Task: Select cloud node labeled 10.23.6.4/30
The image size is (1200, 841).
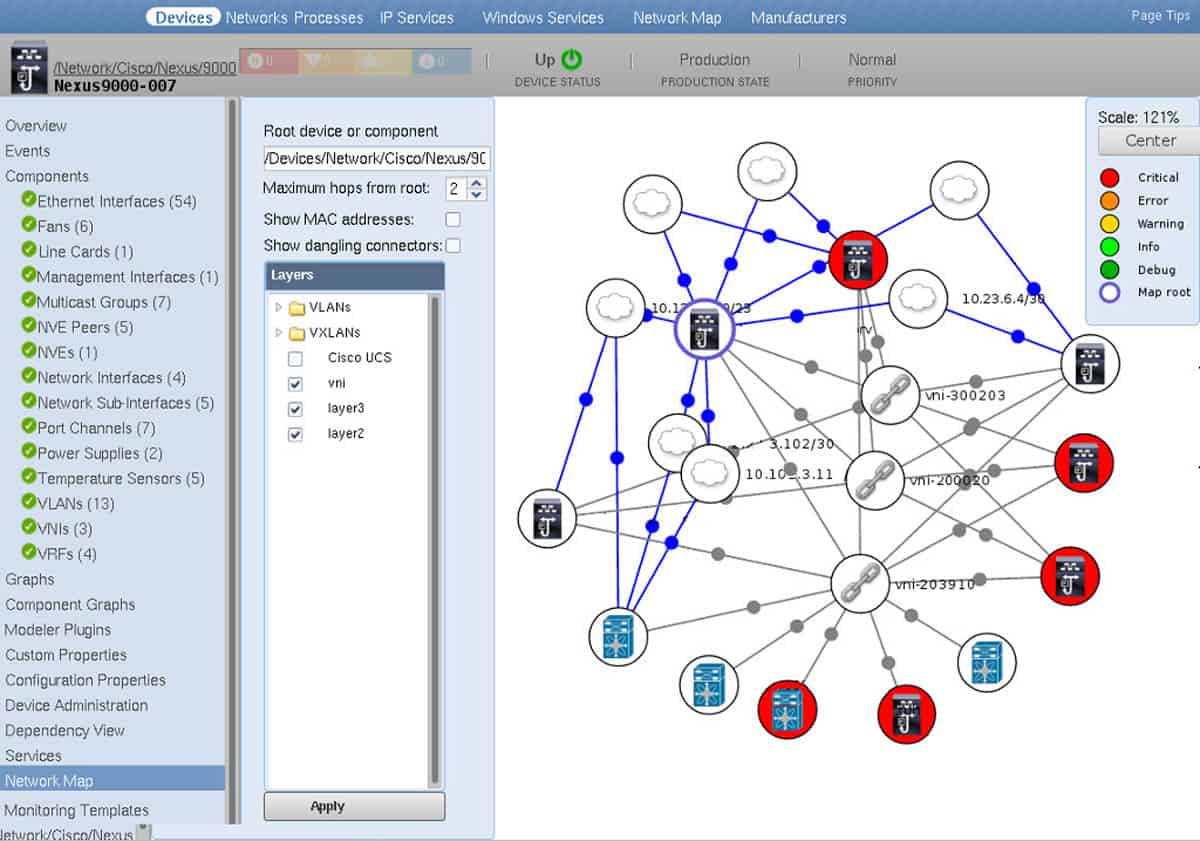Action: pos(918,299)
